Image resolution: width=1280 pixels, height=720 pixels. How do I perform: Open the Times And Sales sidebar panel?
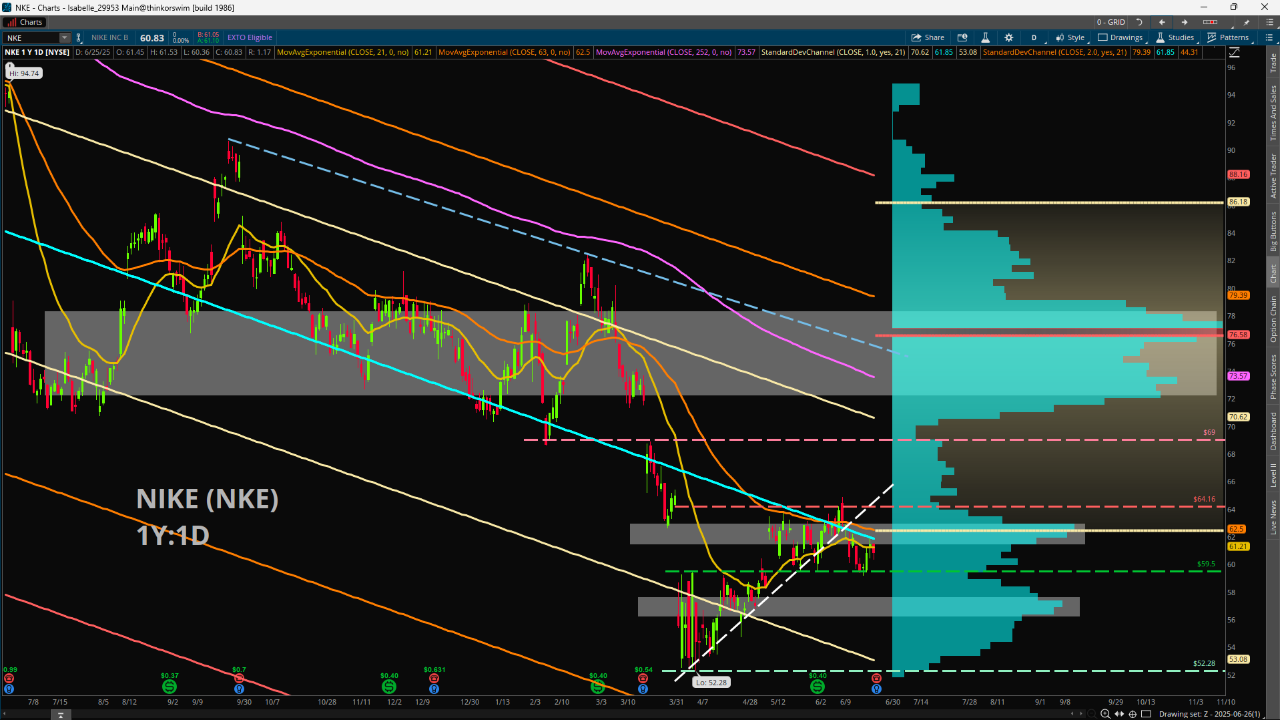[x=1273, y=112]
